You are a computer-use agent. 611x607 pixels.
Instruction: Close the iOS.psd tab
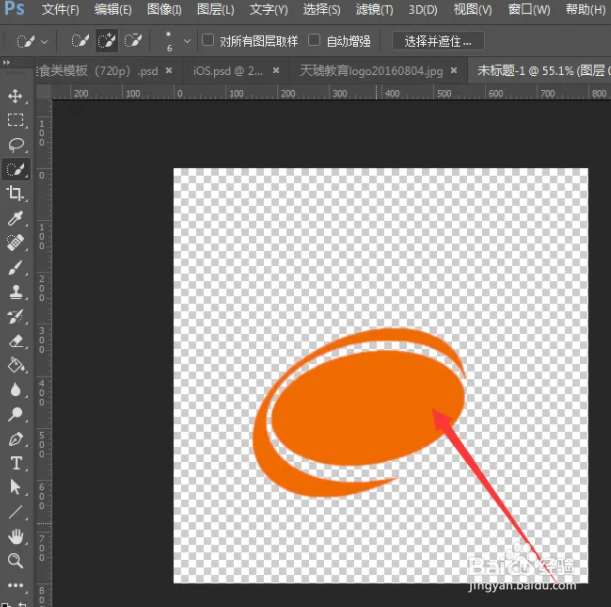[276, 71]
